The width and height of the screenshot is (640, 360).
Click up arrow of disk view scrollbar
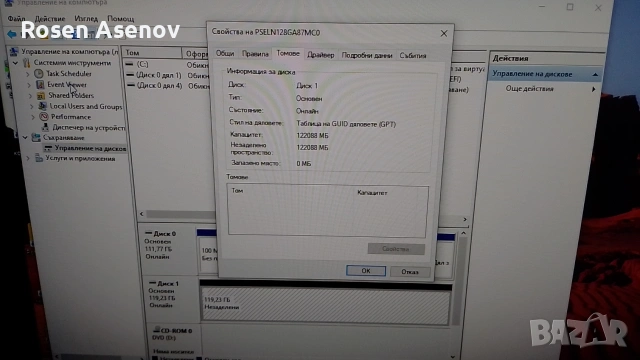(463, 233)
